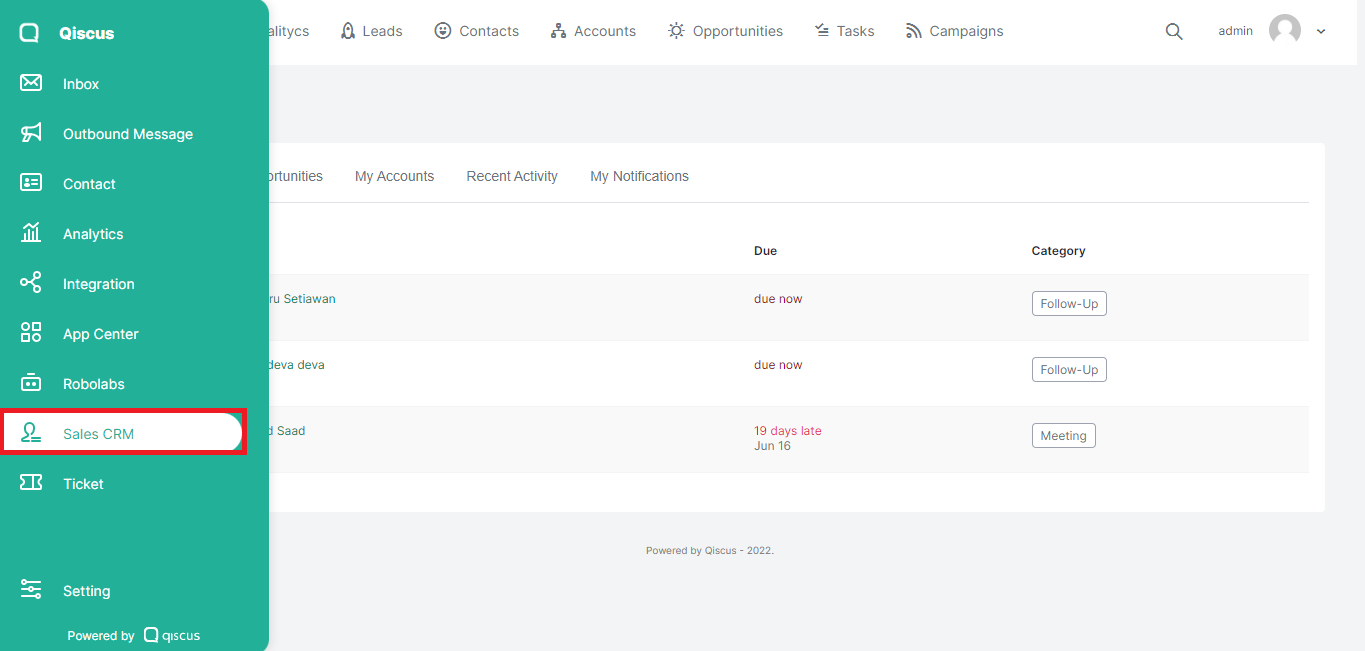Click the Contact card icon
This screenshot has width=1365, height=651.
(x=31, y=183)
